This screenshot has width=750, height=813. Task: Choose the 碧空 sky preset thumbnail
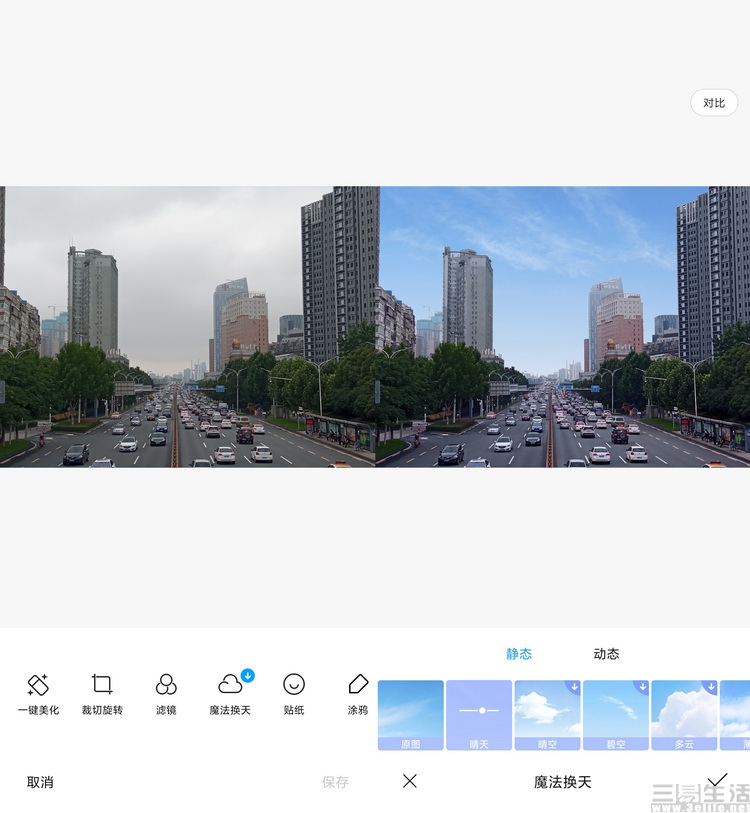pos(616,715)
